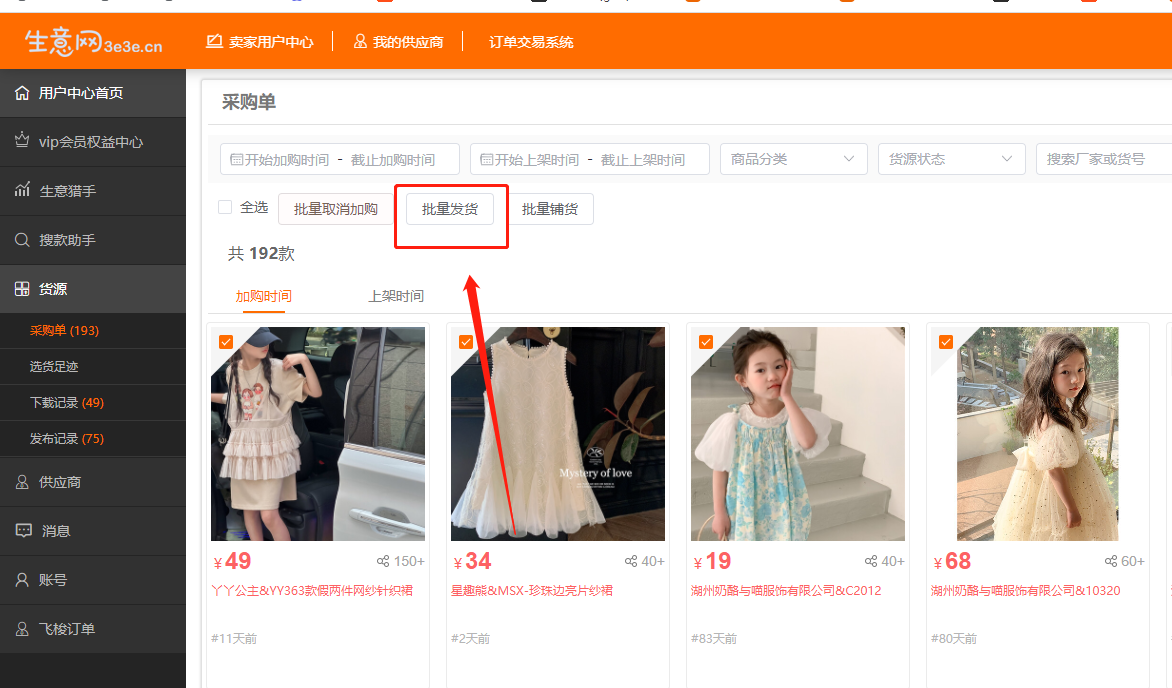Image resolution: width=1172 pixels, height=688 pixels.
Task: Open 订单交易系统 in the top navigation
Action: pyautogui.click(x=531, y=42)
